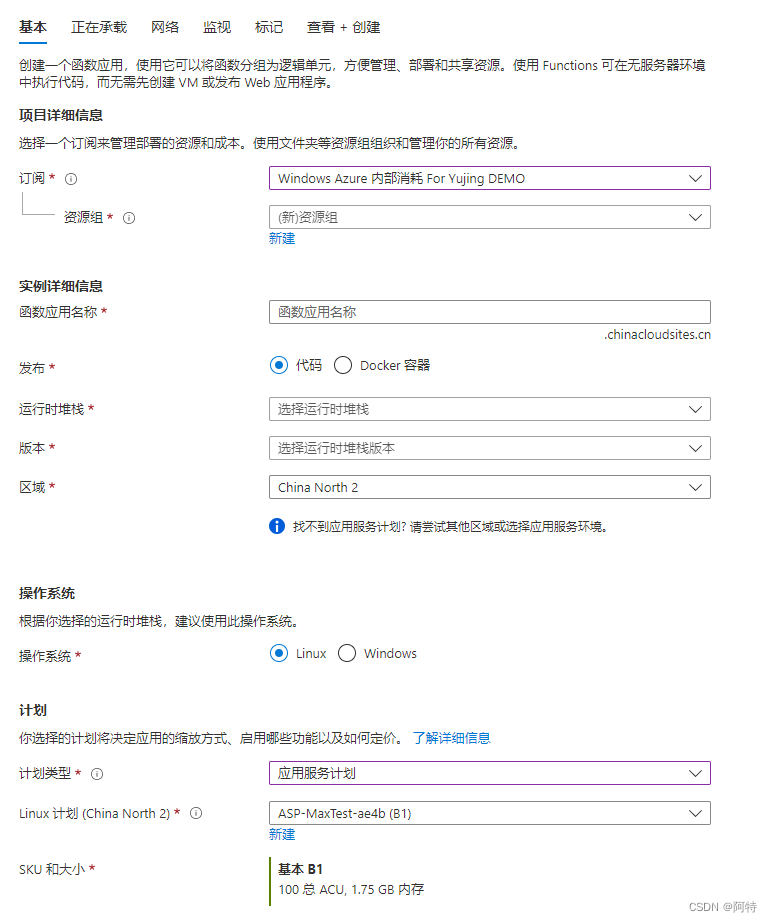
Task: Click the 函数应用名称 input field
Action: [x=490, y=312]
